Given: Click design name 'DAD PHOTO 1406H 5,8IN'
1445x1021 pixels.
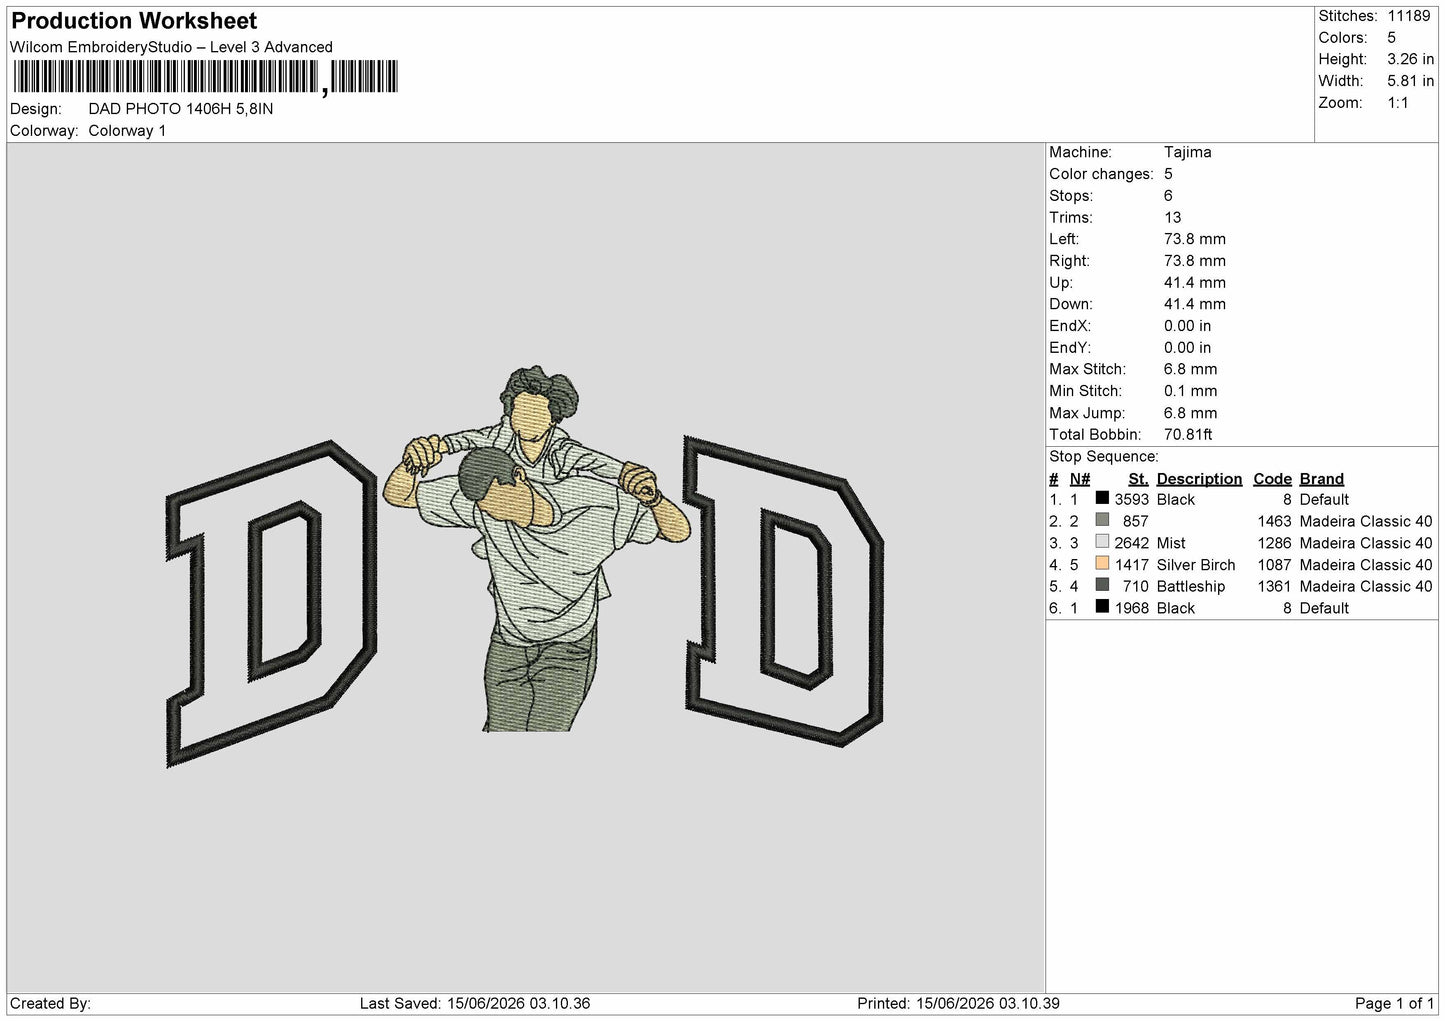Looking at the screenshot, I should tap(181, 109).
